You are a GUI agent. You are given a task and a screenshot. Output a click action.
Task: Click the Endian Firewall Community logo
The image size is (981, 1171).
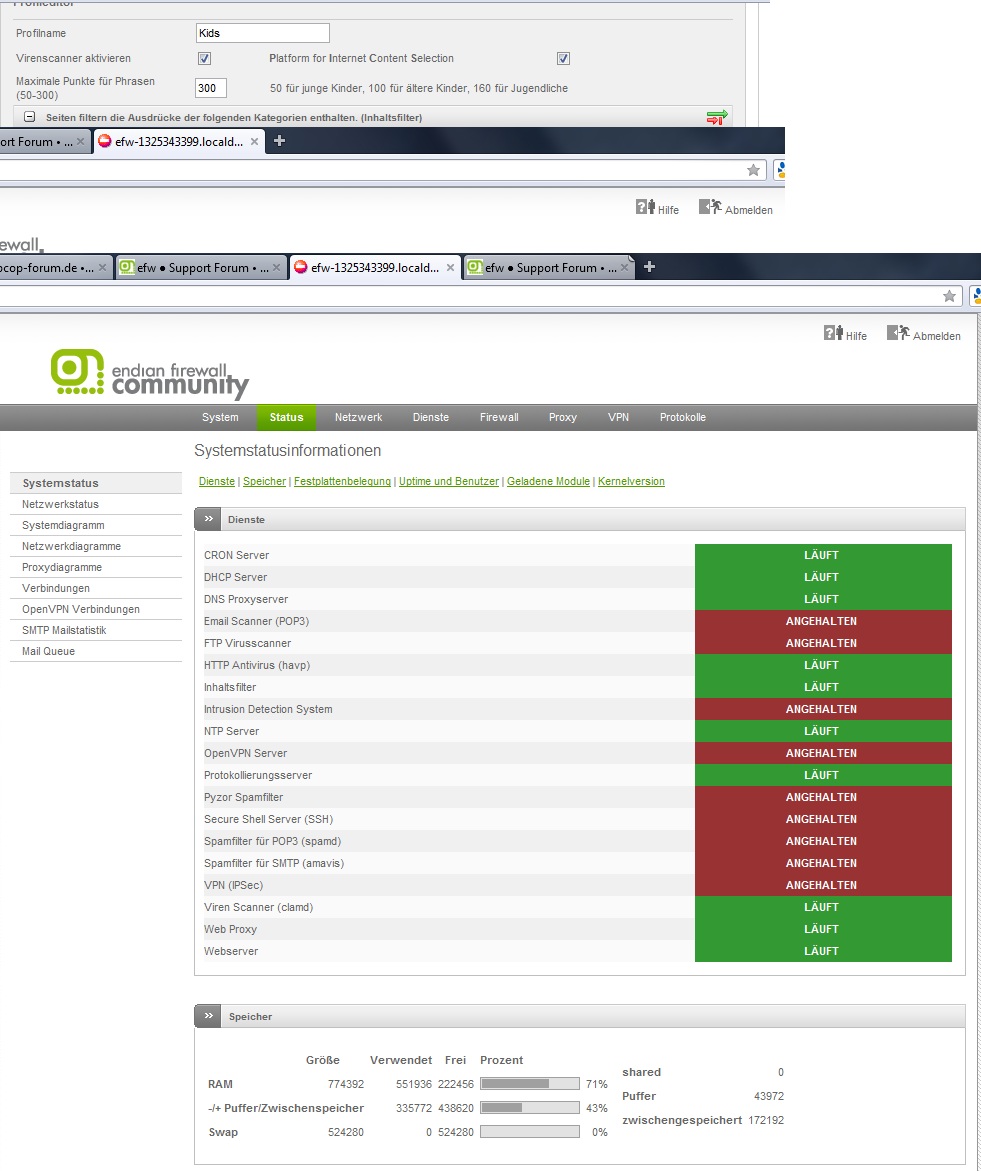point(150,374)
